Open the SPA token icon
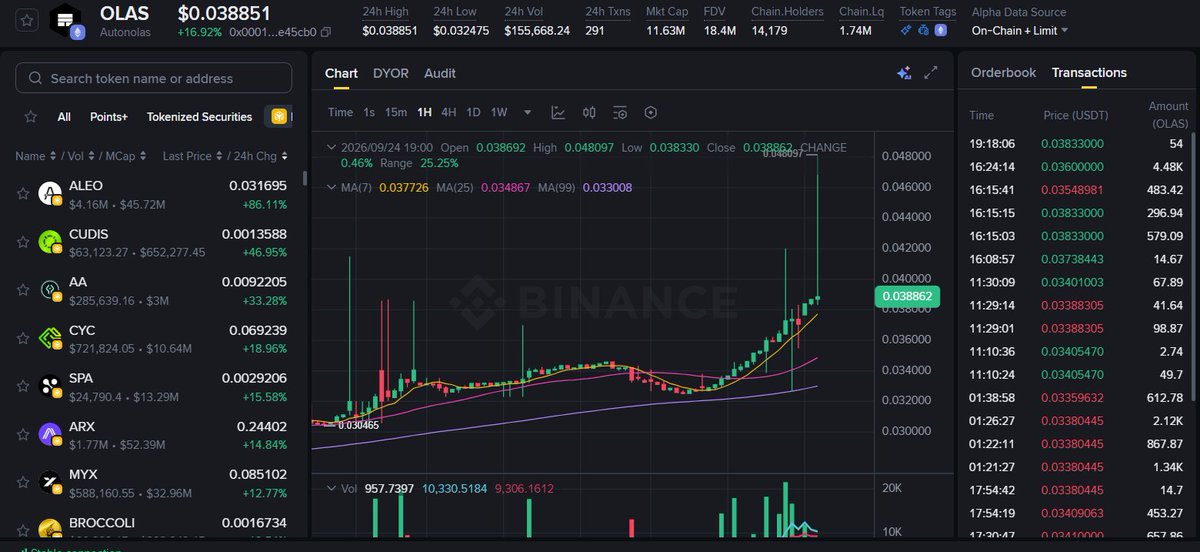The height and width of the screenshot is (552, 1200). 50,386
